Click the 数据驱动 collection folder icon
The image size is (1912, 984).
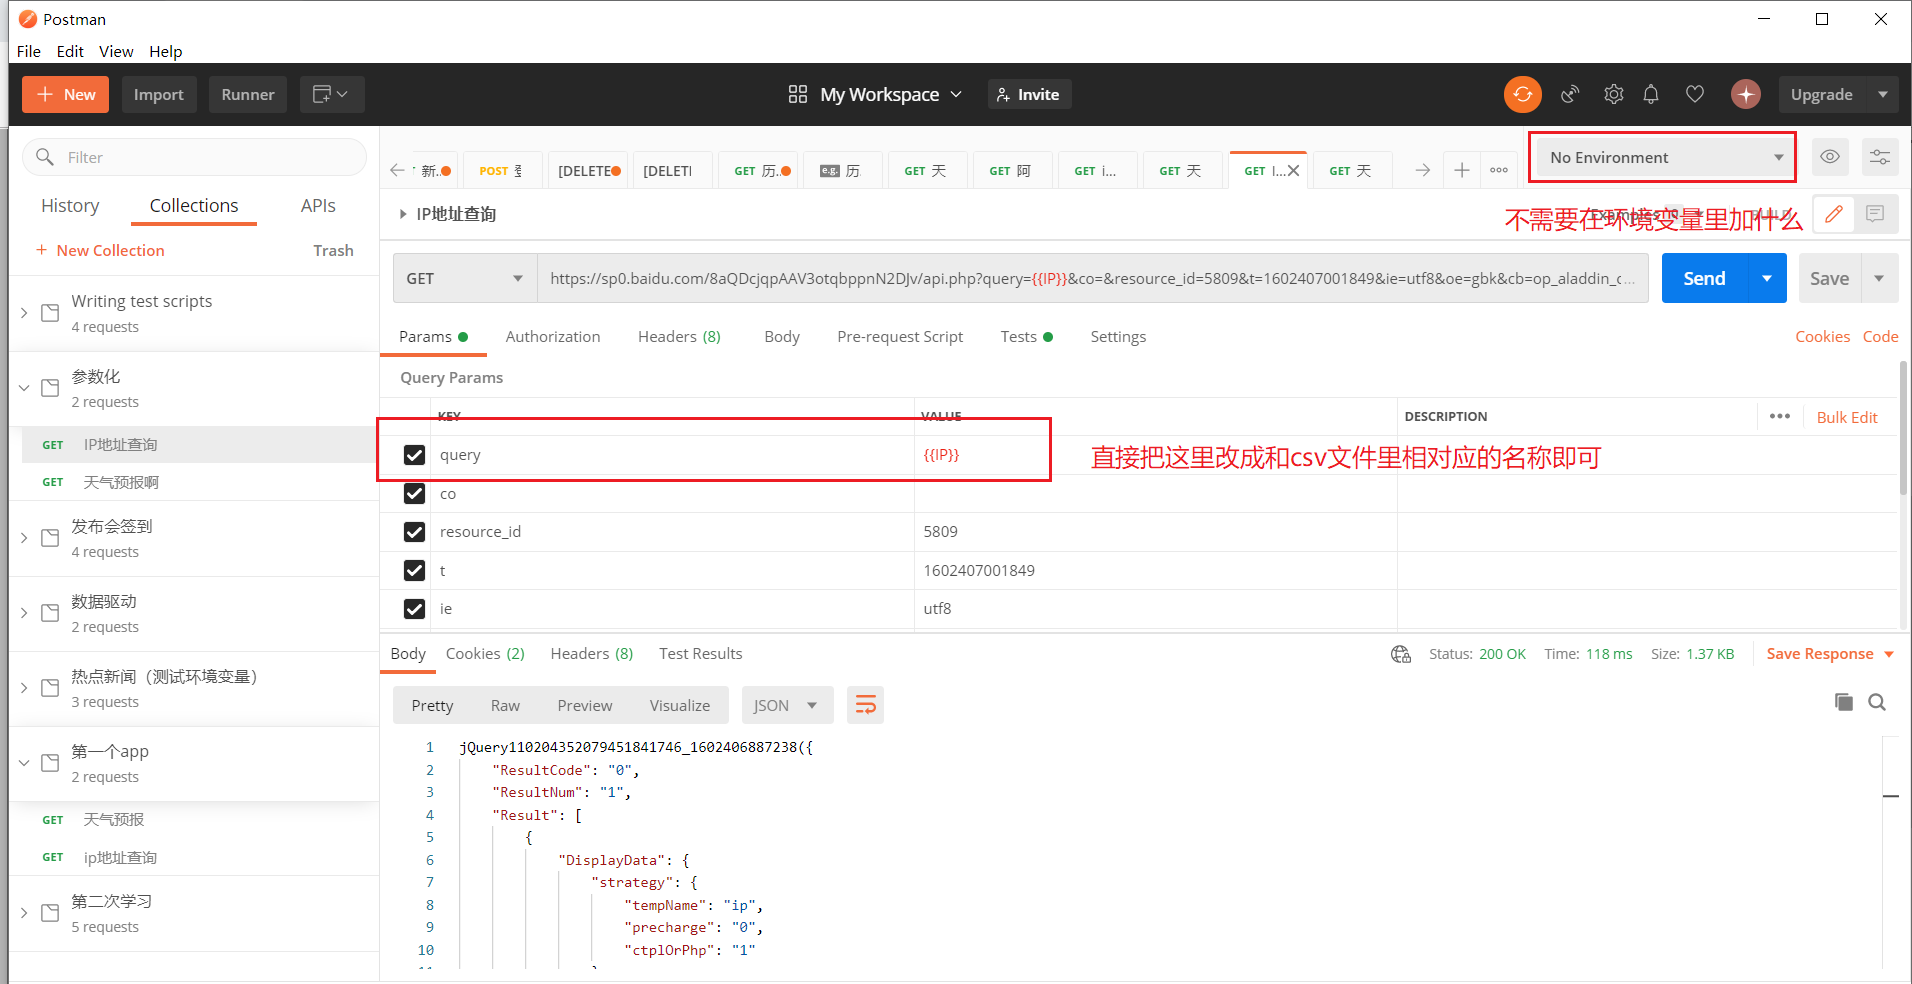(x=50, y=613)
